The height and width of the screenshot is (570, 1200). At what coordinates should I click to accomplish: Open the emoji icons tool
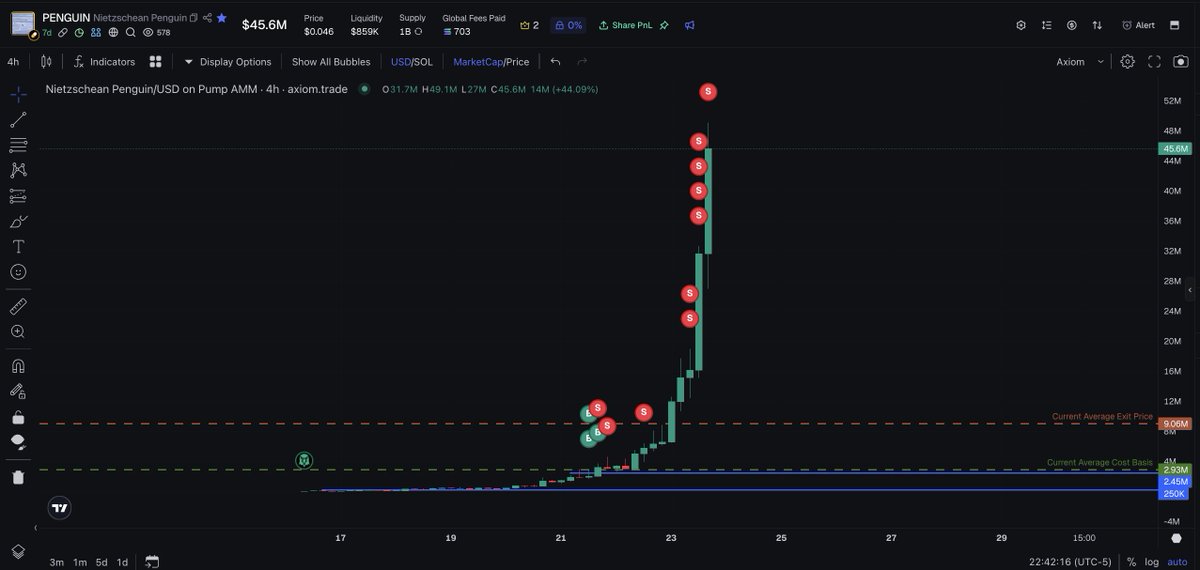(x=18, y=272)
